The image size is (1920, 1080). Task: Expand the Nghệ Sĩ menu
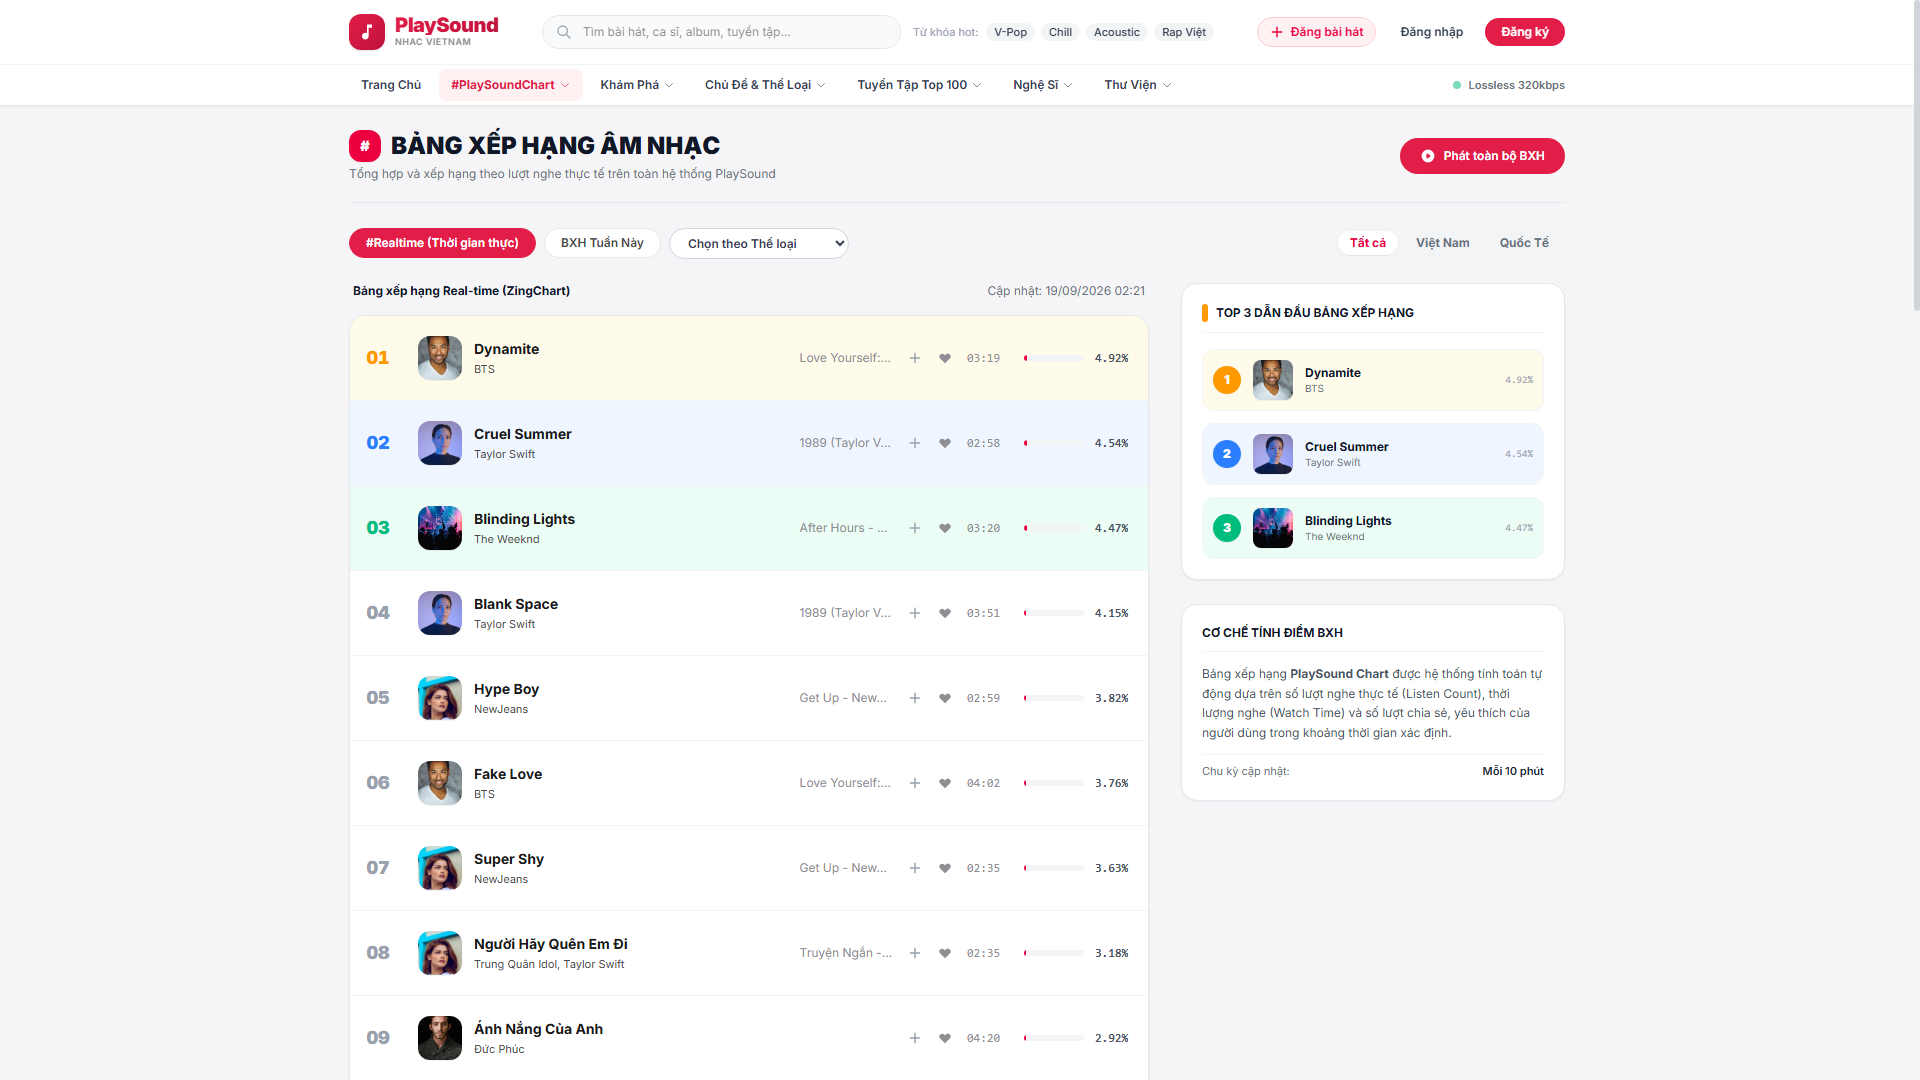coord(1042,85)
